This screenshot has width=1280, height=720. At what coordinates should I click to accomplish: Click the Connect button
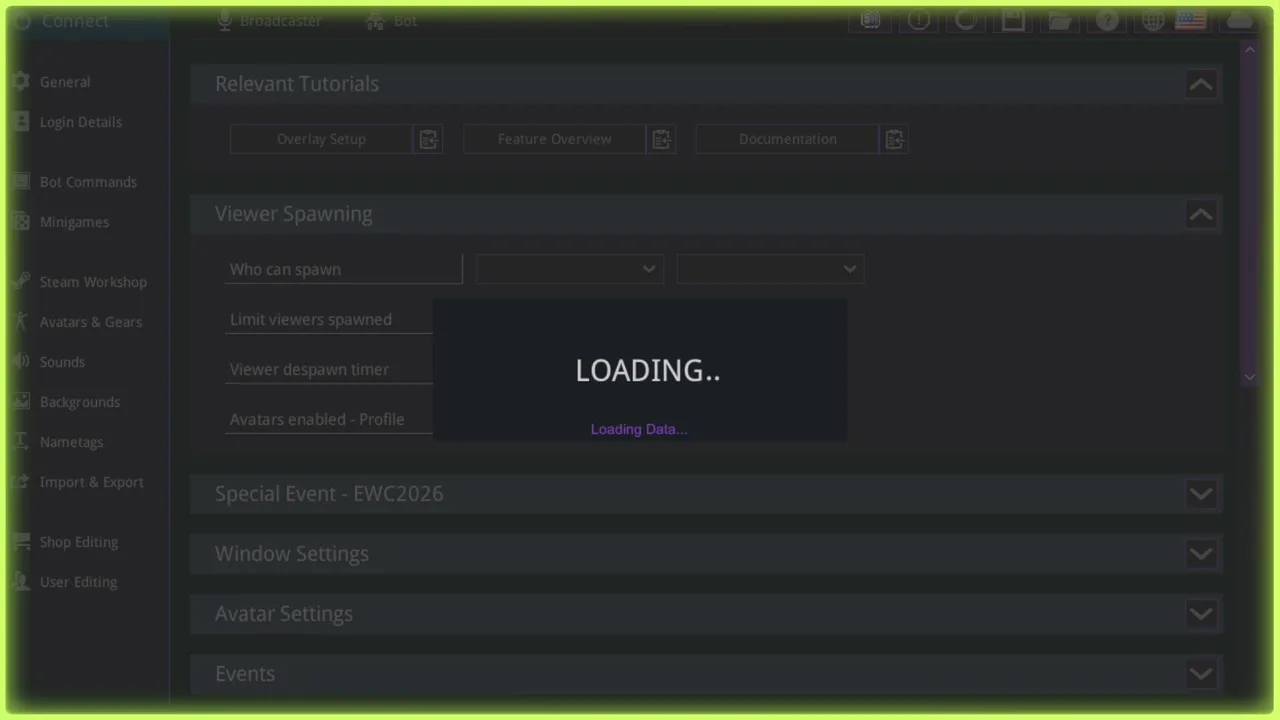(x=88, y=22)
